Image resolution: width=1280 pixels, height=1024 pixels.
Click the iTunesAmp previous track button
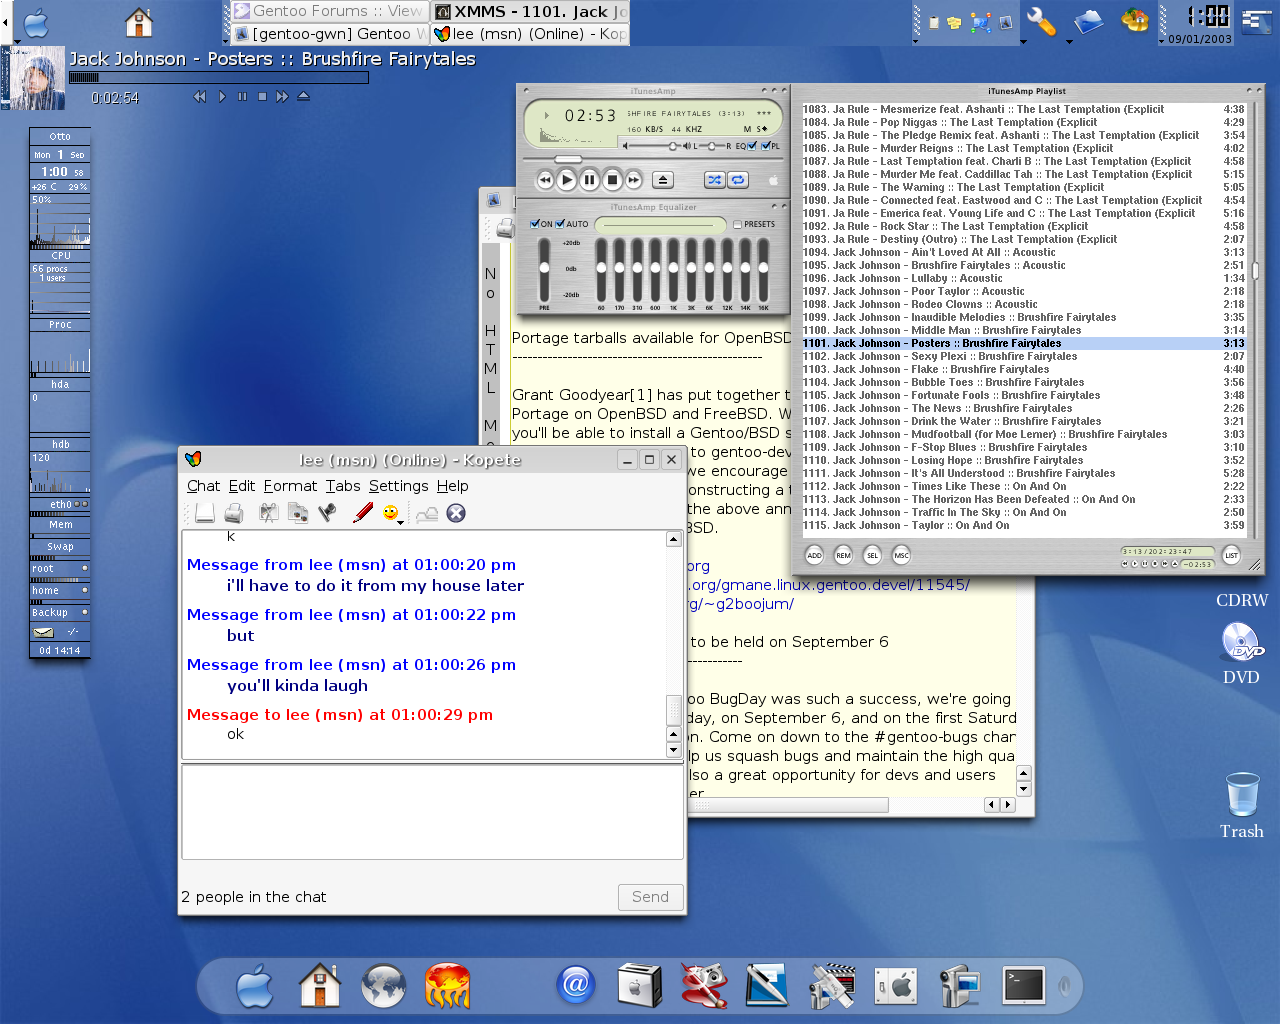pyautogui.click(x=545, y=180)
